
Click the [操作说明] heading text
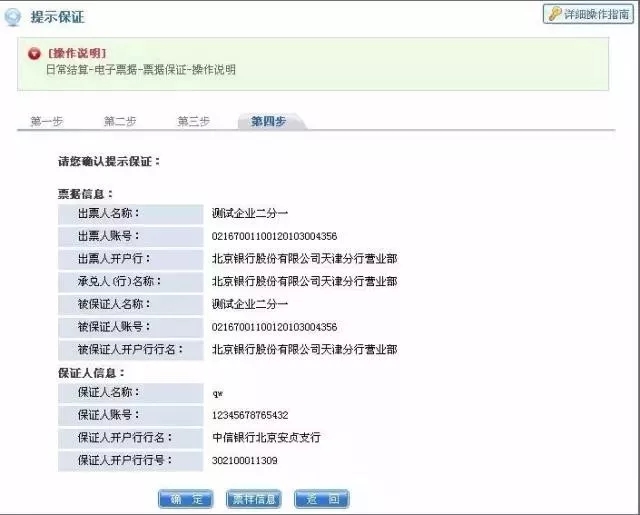tap(77, 53)
